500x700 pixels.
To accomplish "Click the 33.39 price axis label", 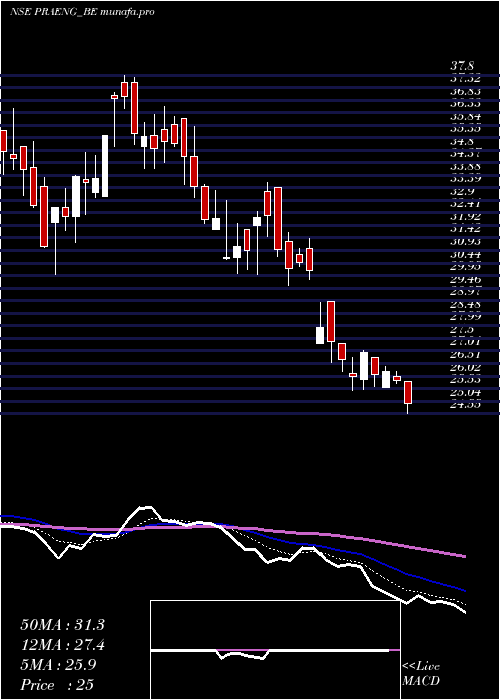I will tap(465, 179).
